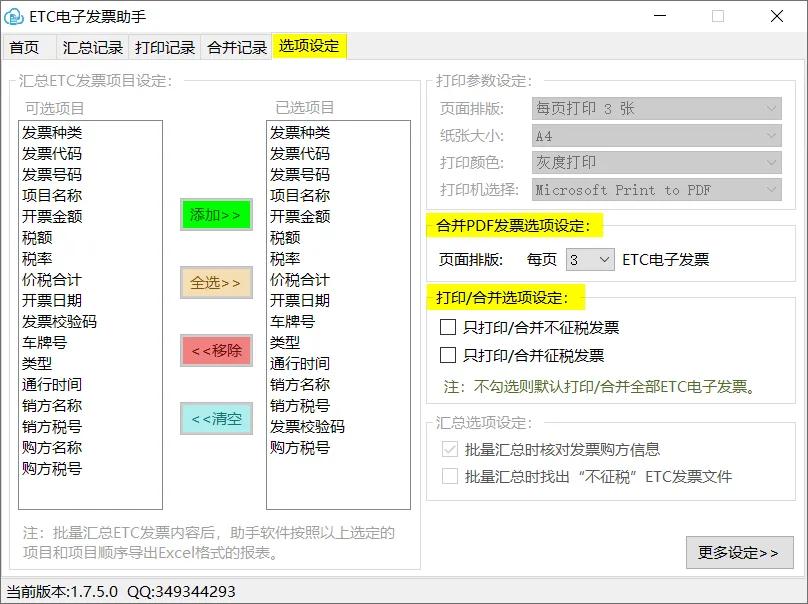
Task: Open the 打印记录 tab
Action: pyautogui.click(x=165, y=48)
